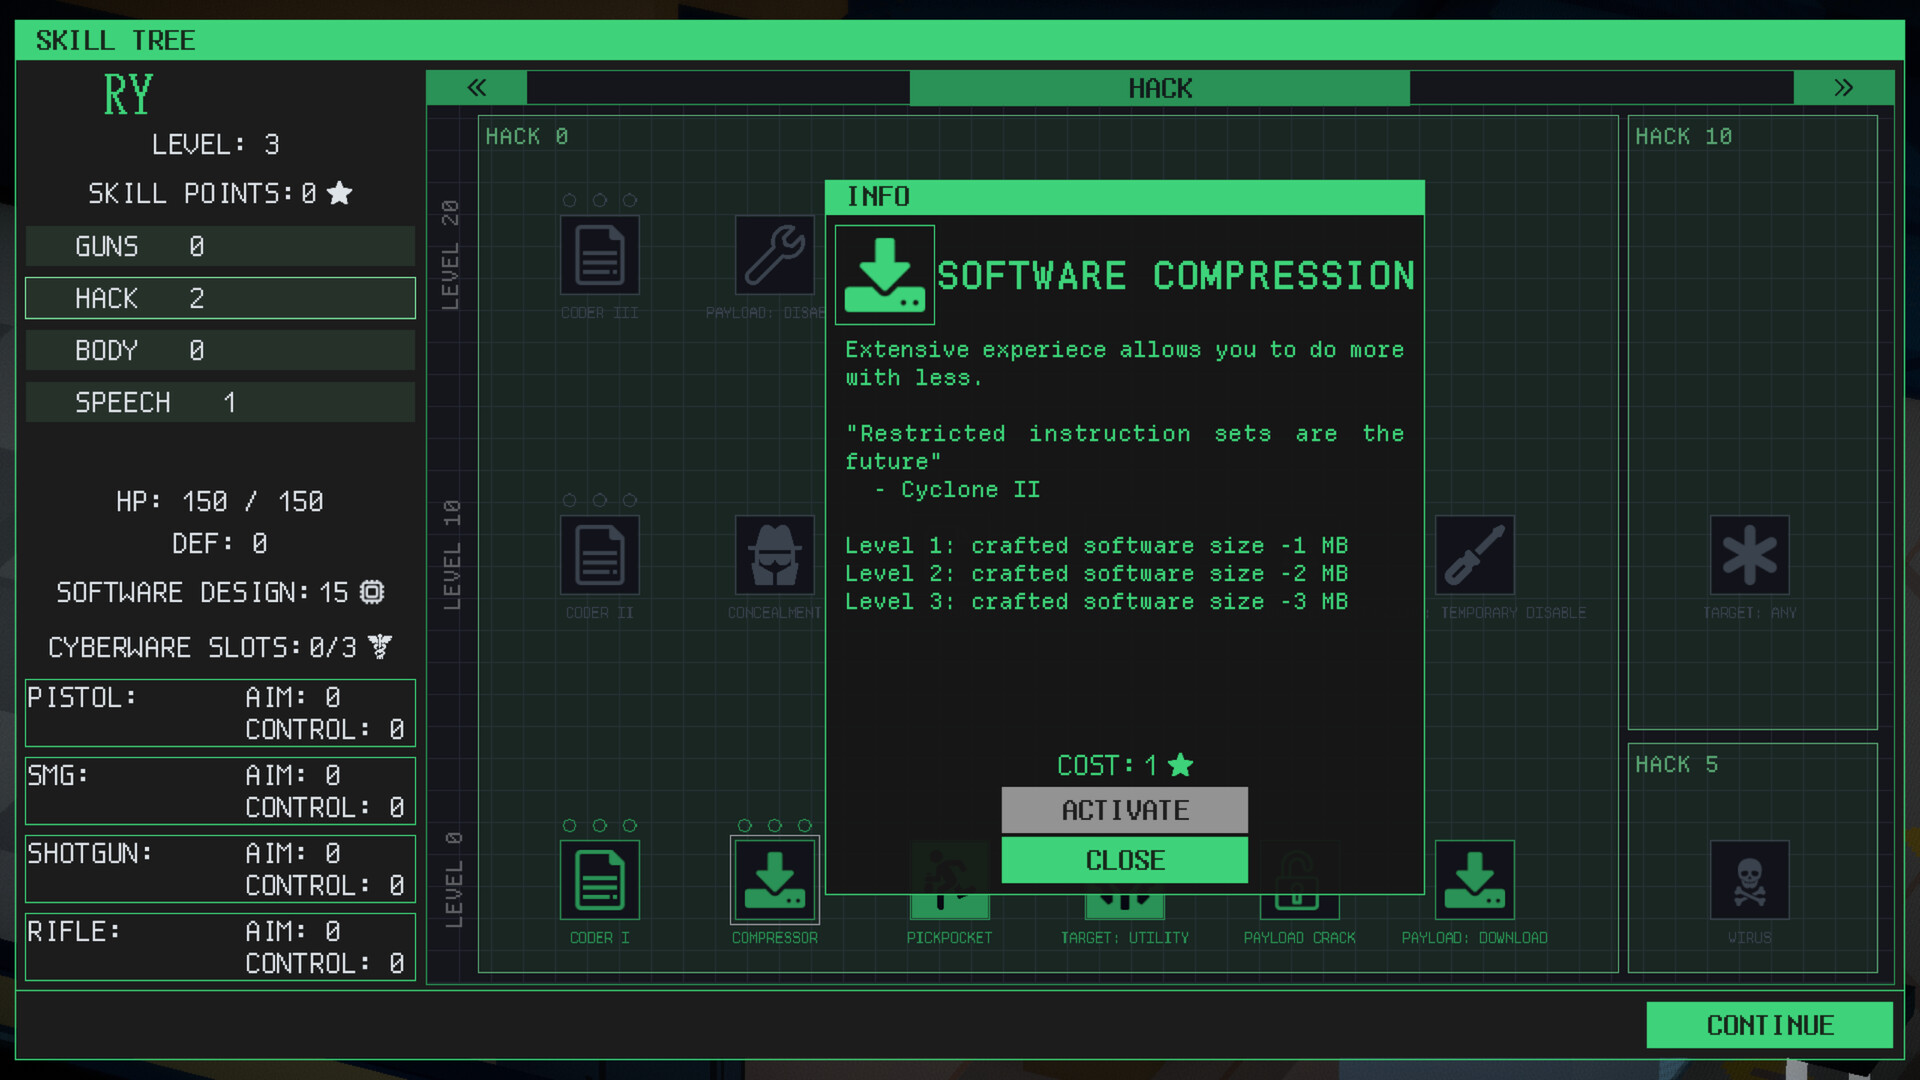
Task: Select the Payload: Disable wrench icon
Action: pos(773,253)
